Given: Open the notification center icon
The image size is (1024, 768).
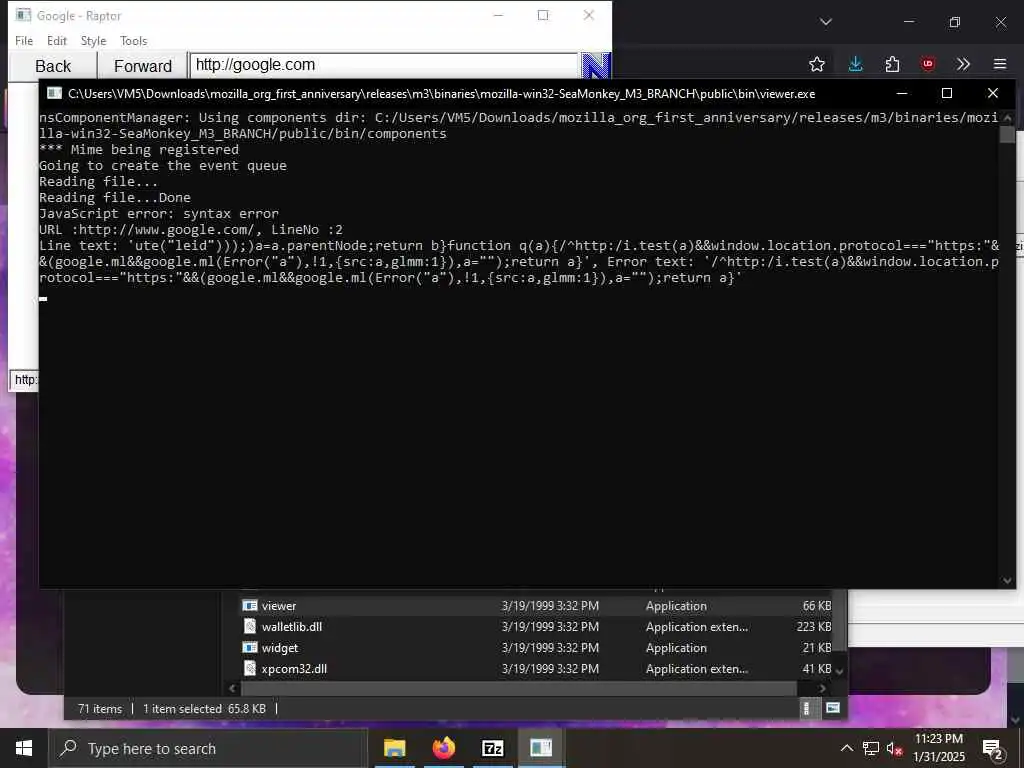Looking at the screenshot, I should 993,748.
